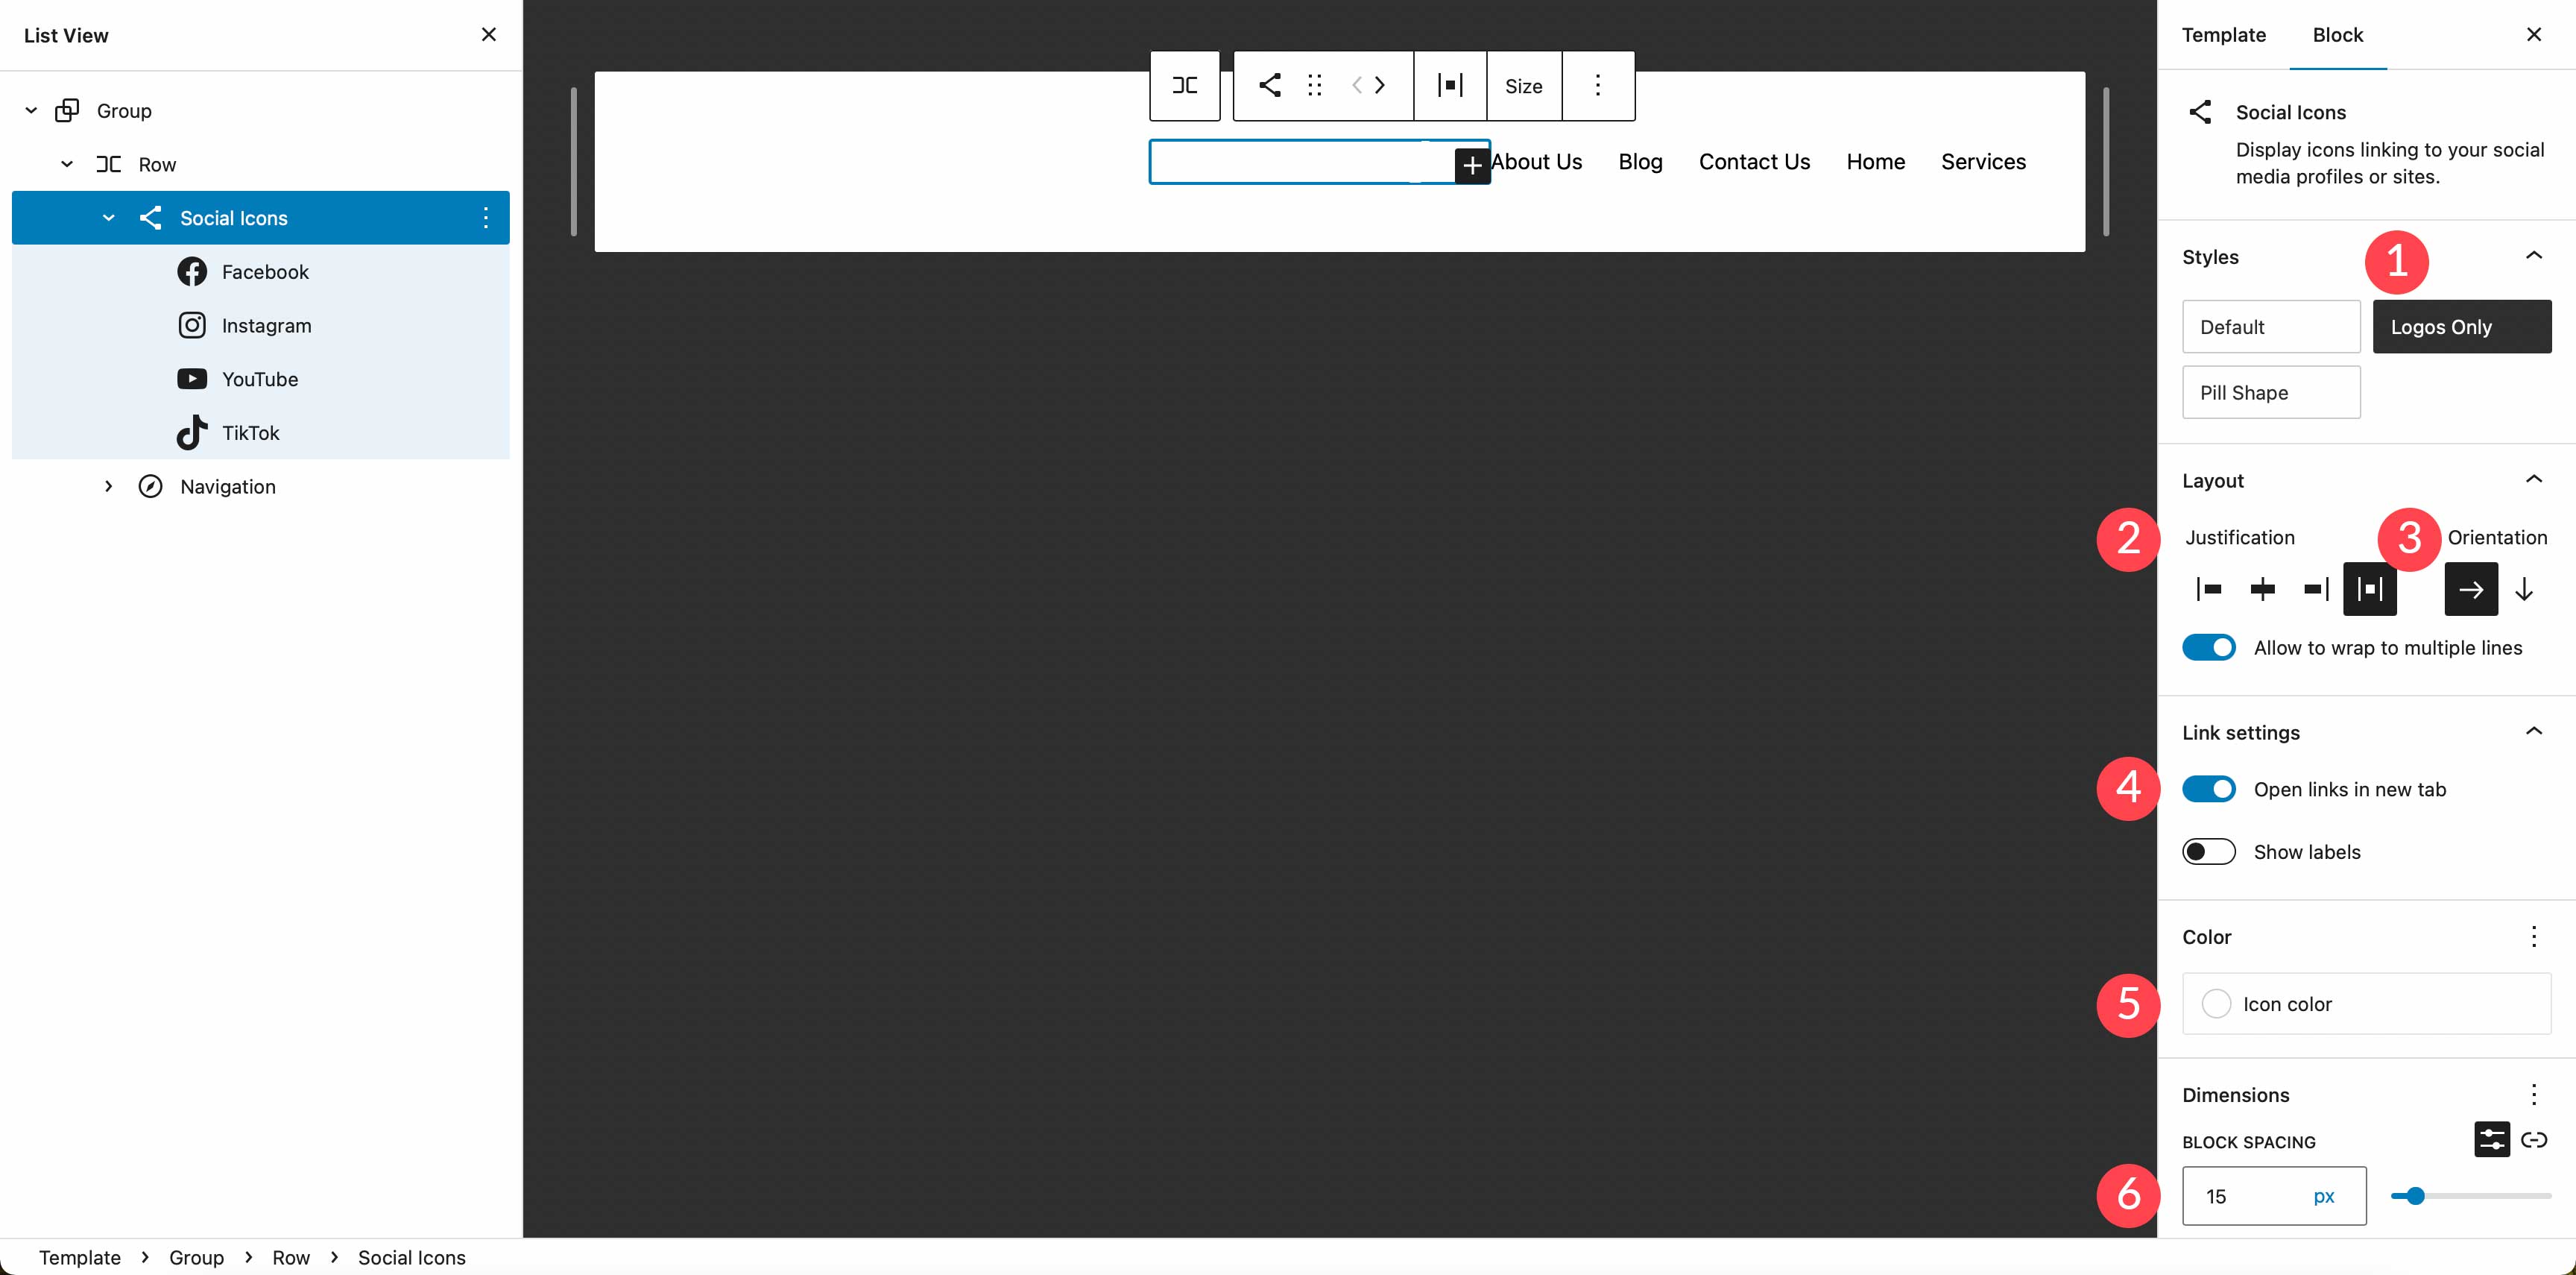
Task: Switch to the Block tab in sidebar
Action: (2336, 34)
